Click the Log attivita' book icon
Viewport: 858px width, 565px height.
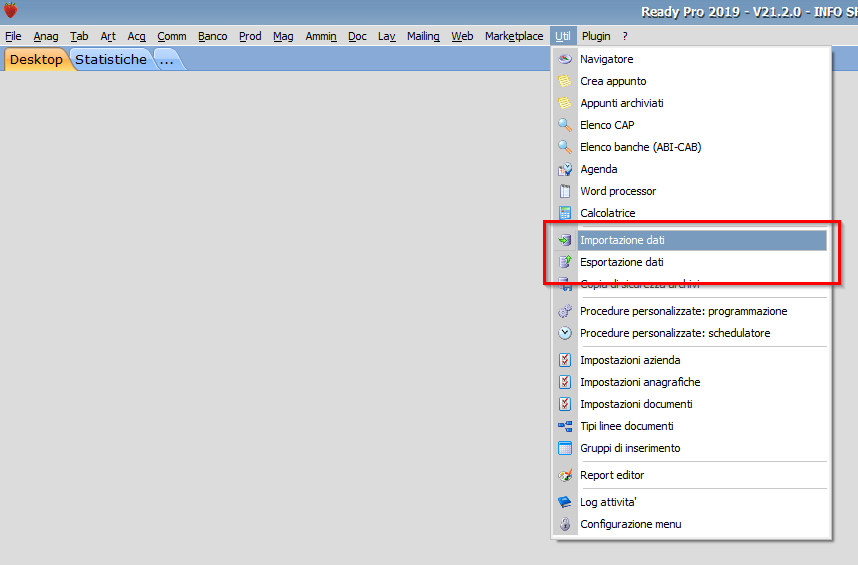565,502
